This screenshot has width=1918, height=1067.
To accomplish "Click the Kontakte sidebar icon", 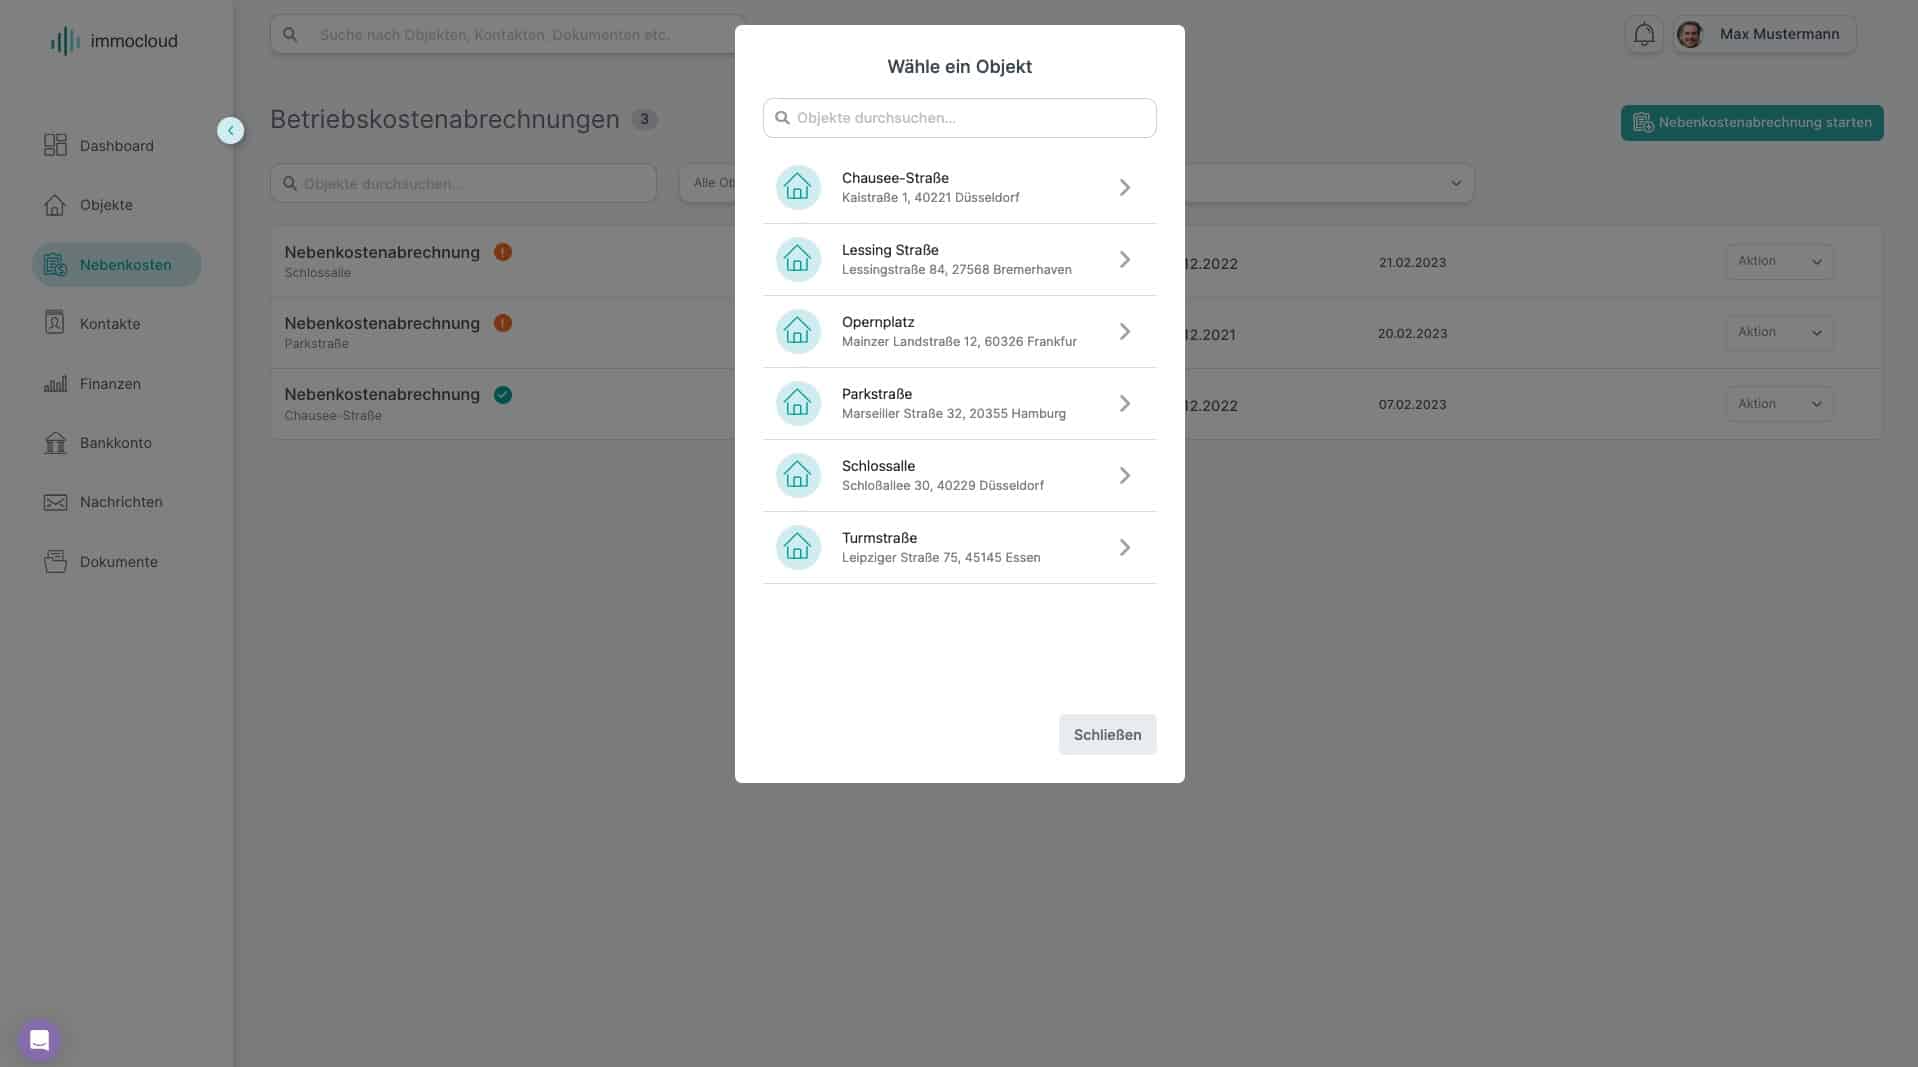I will click(55, 323).
